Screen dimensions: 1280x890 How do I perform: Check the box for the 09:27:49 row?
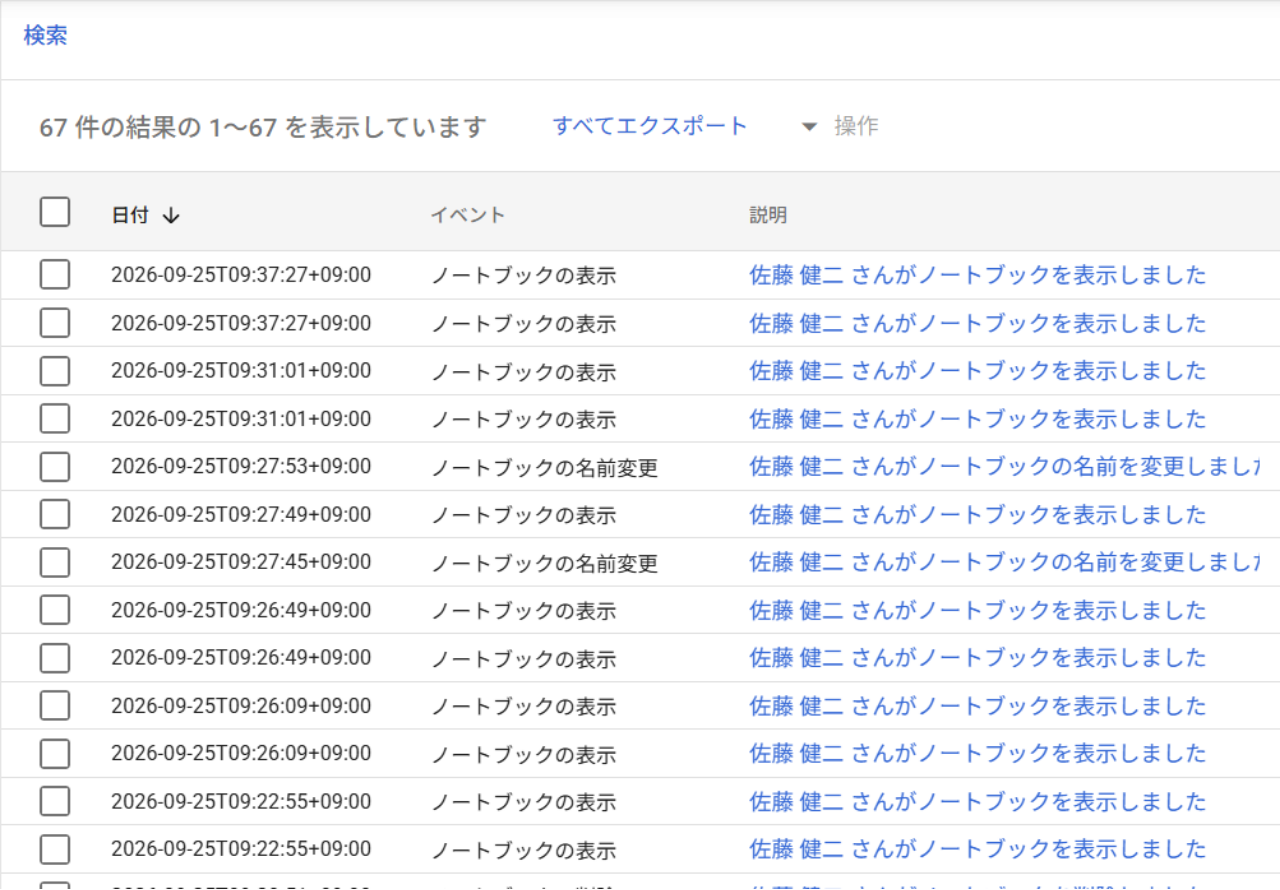55,515
